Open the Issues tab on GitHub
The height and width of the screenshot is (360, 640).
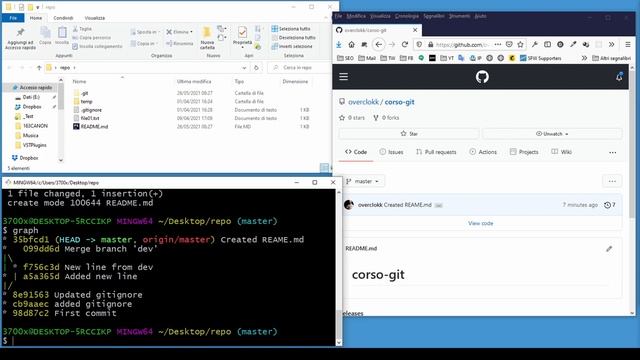click(x=391, y=152)
